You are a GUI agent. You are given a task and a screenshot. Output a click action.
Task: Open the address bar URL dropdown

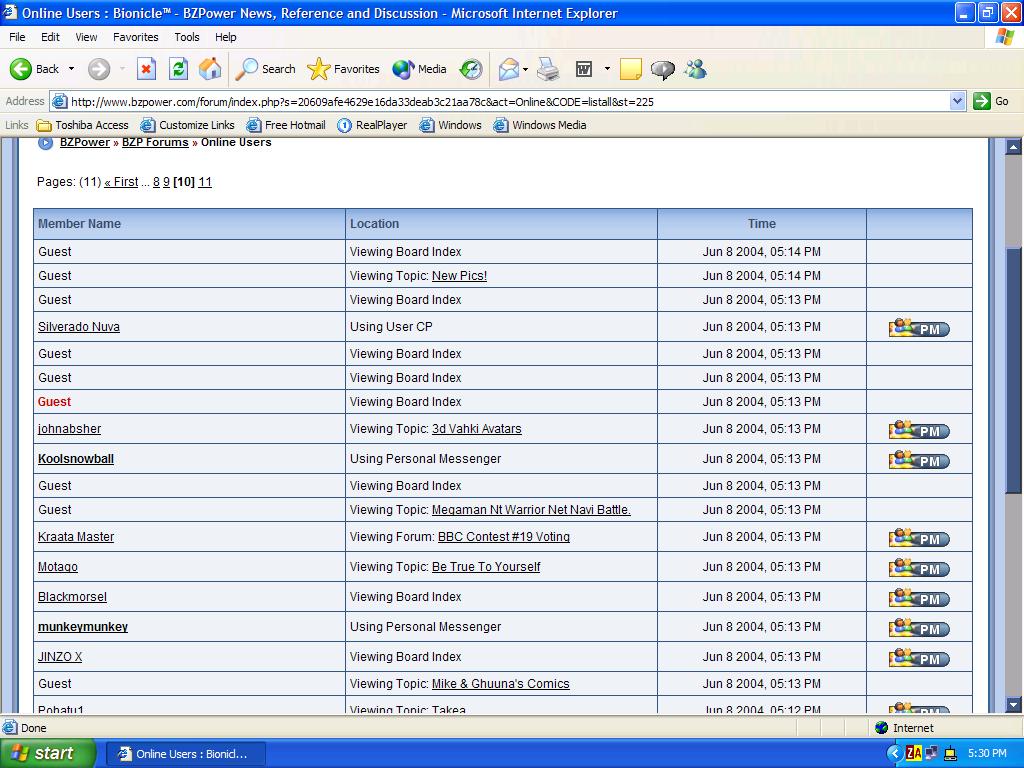pos(957,101)
